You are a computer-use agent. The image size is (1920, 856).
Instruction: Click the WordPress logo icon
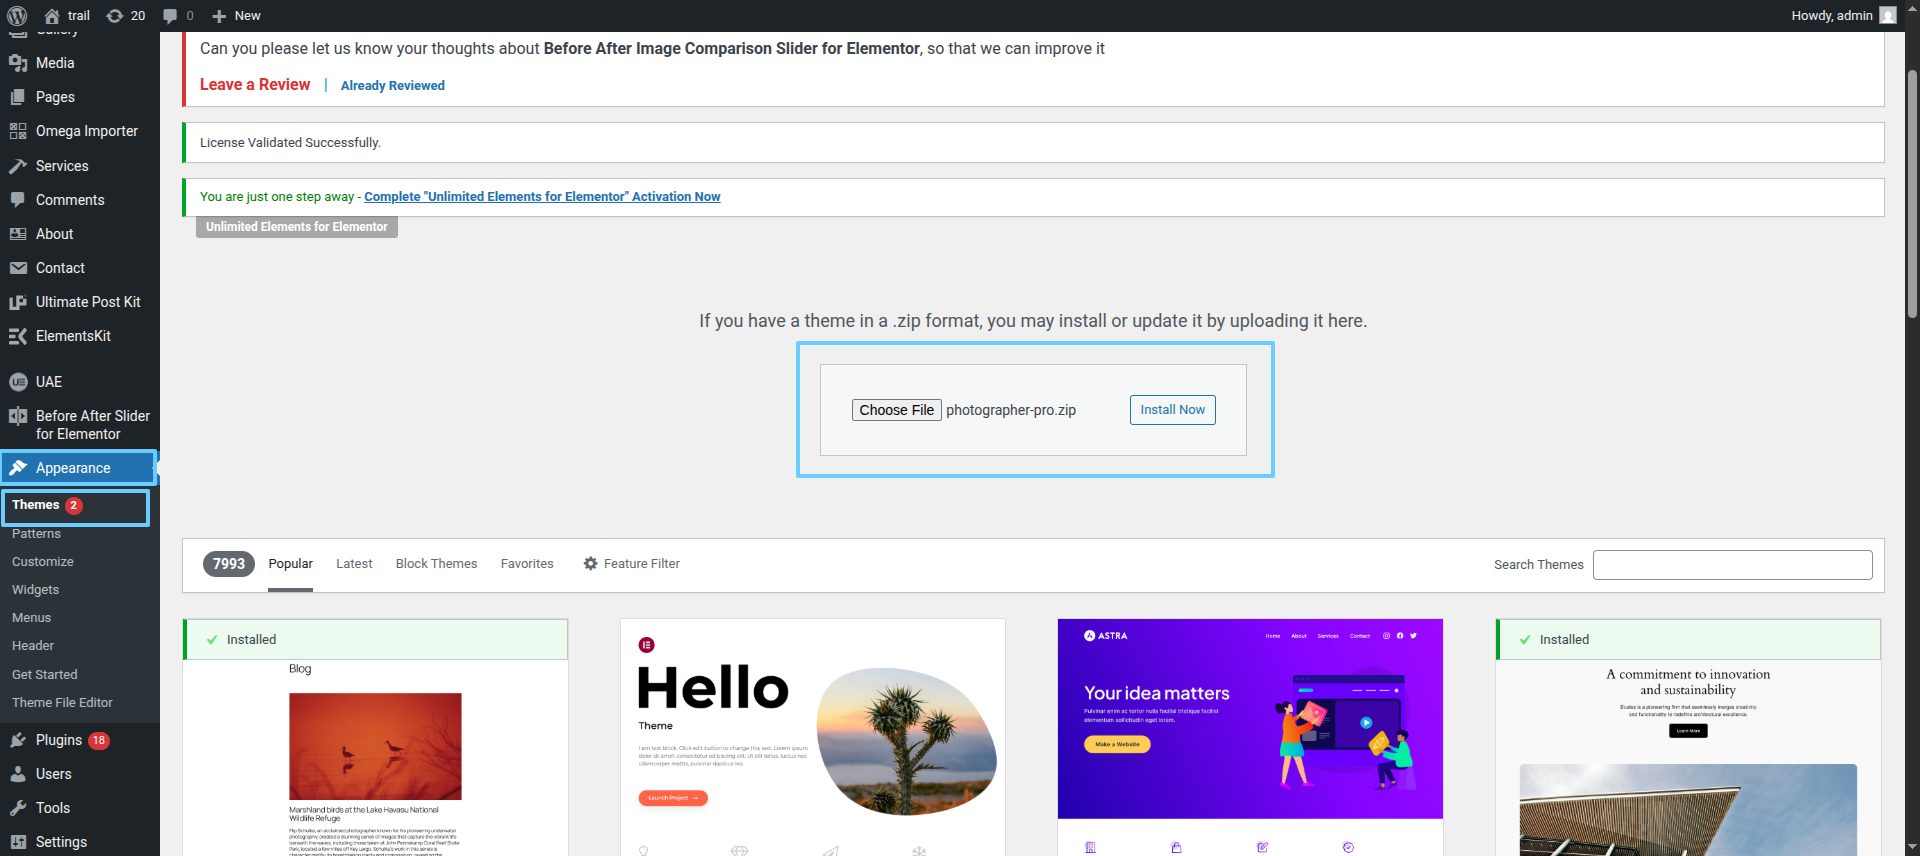(17, 16)
